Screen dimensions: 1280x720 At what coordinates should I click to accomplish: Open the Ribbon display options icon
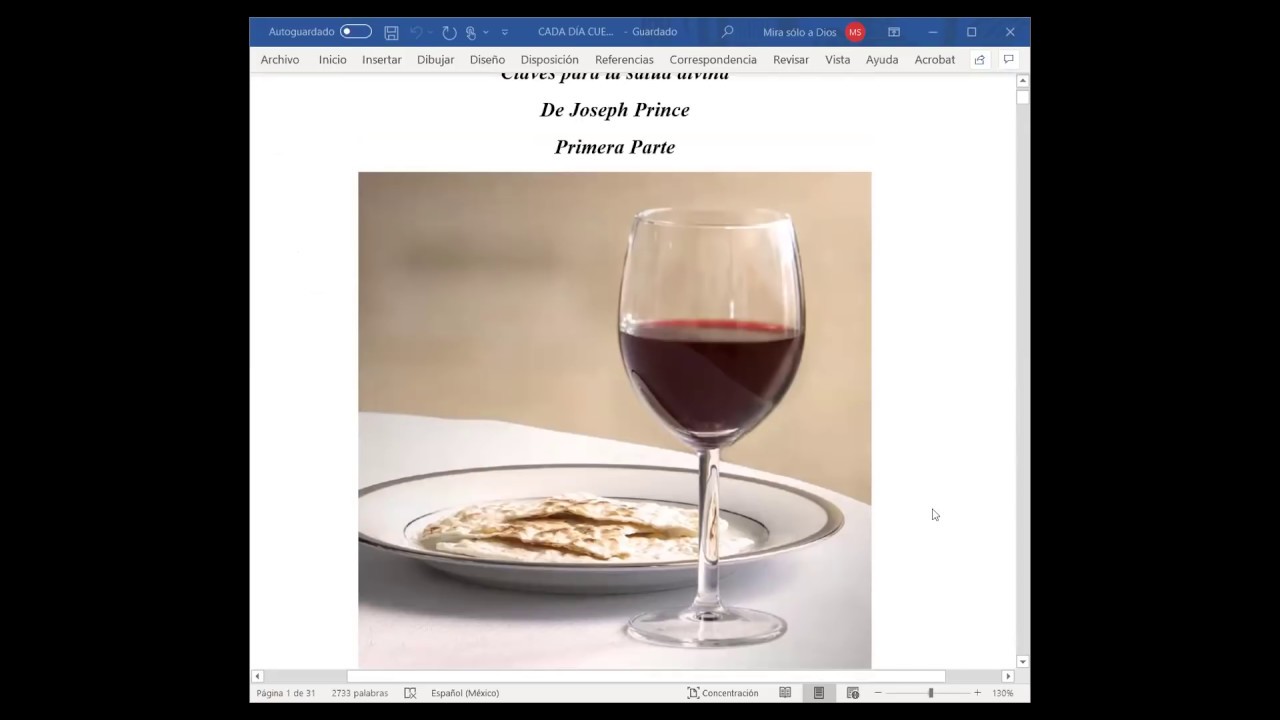(894, 32)
